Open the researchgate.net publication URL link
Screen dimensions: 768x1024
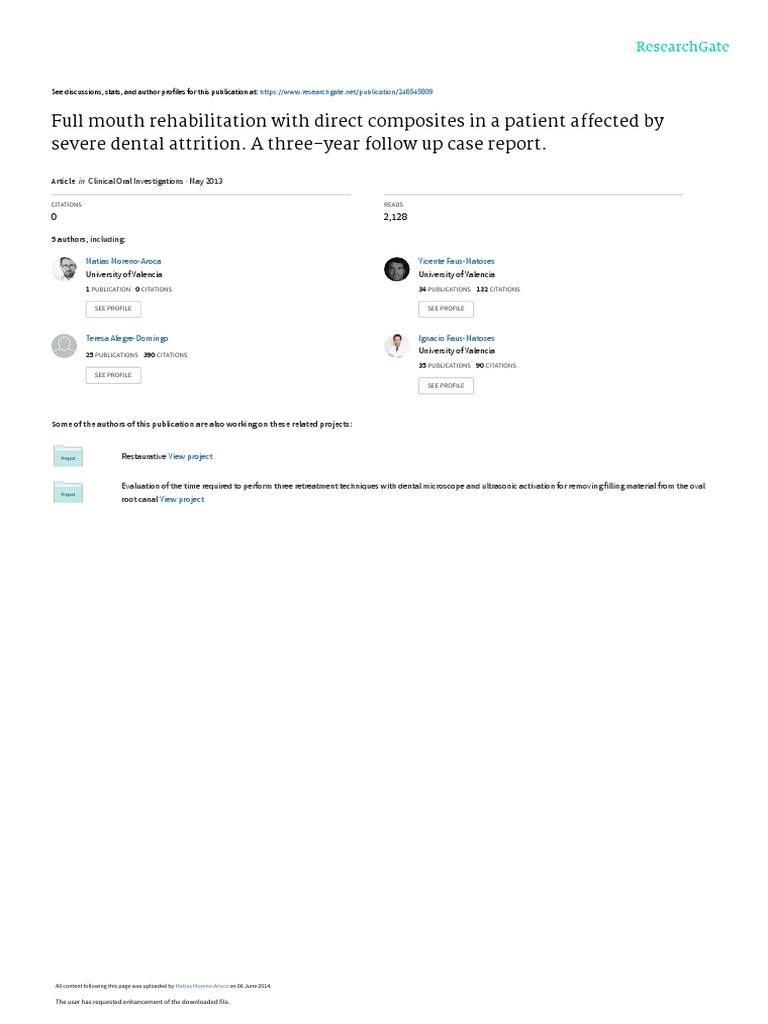pyautogui.click(x=346, y=91)
